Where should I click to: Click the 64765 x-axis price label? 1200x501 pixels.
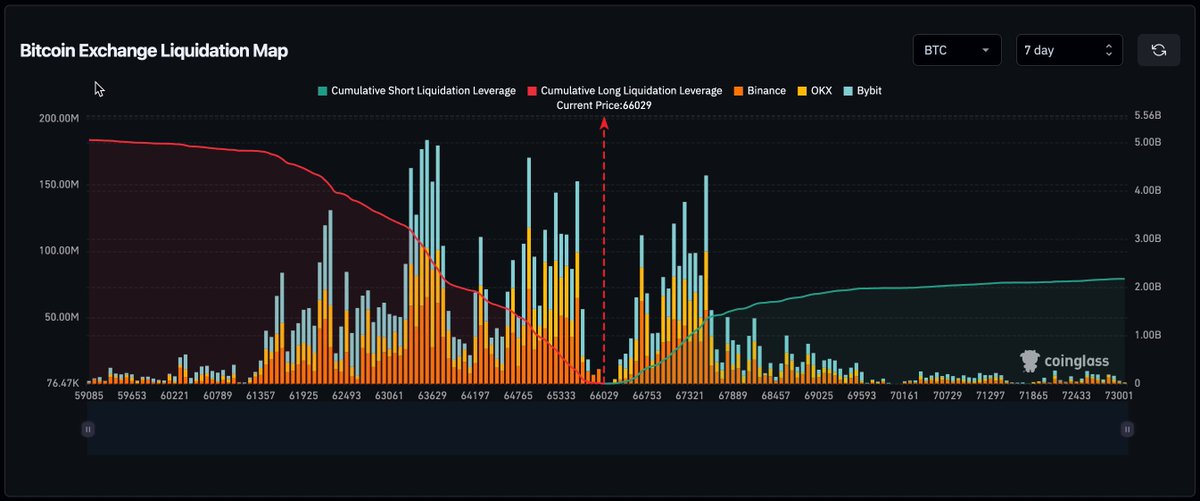(517, 397)
